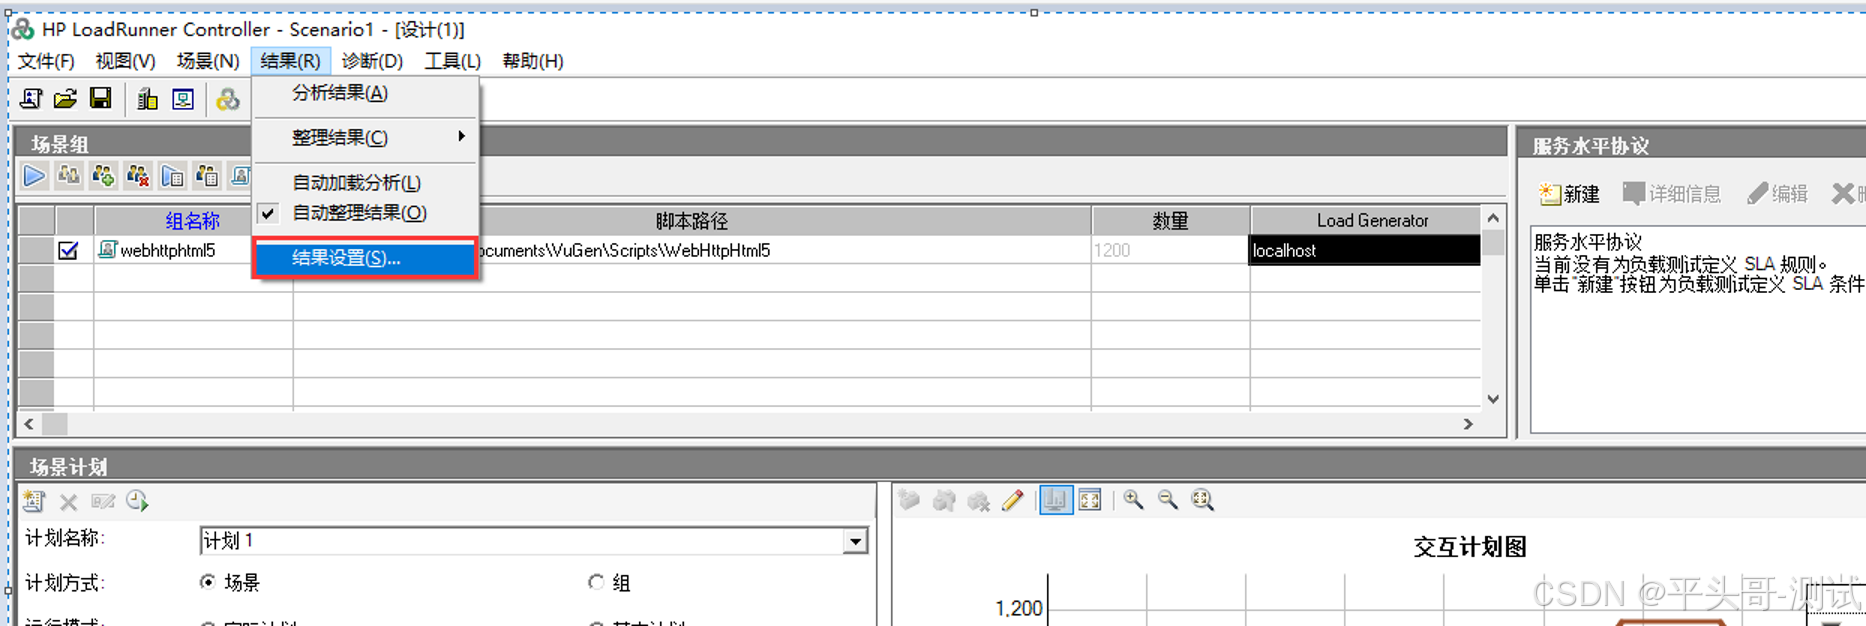Open the 诊断(D) menu
The height and width of the screenshot is (626, 1866).
372,61
